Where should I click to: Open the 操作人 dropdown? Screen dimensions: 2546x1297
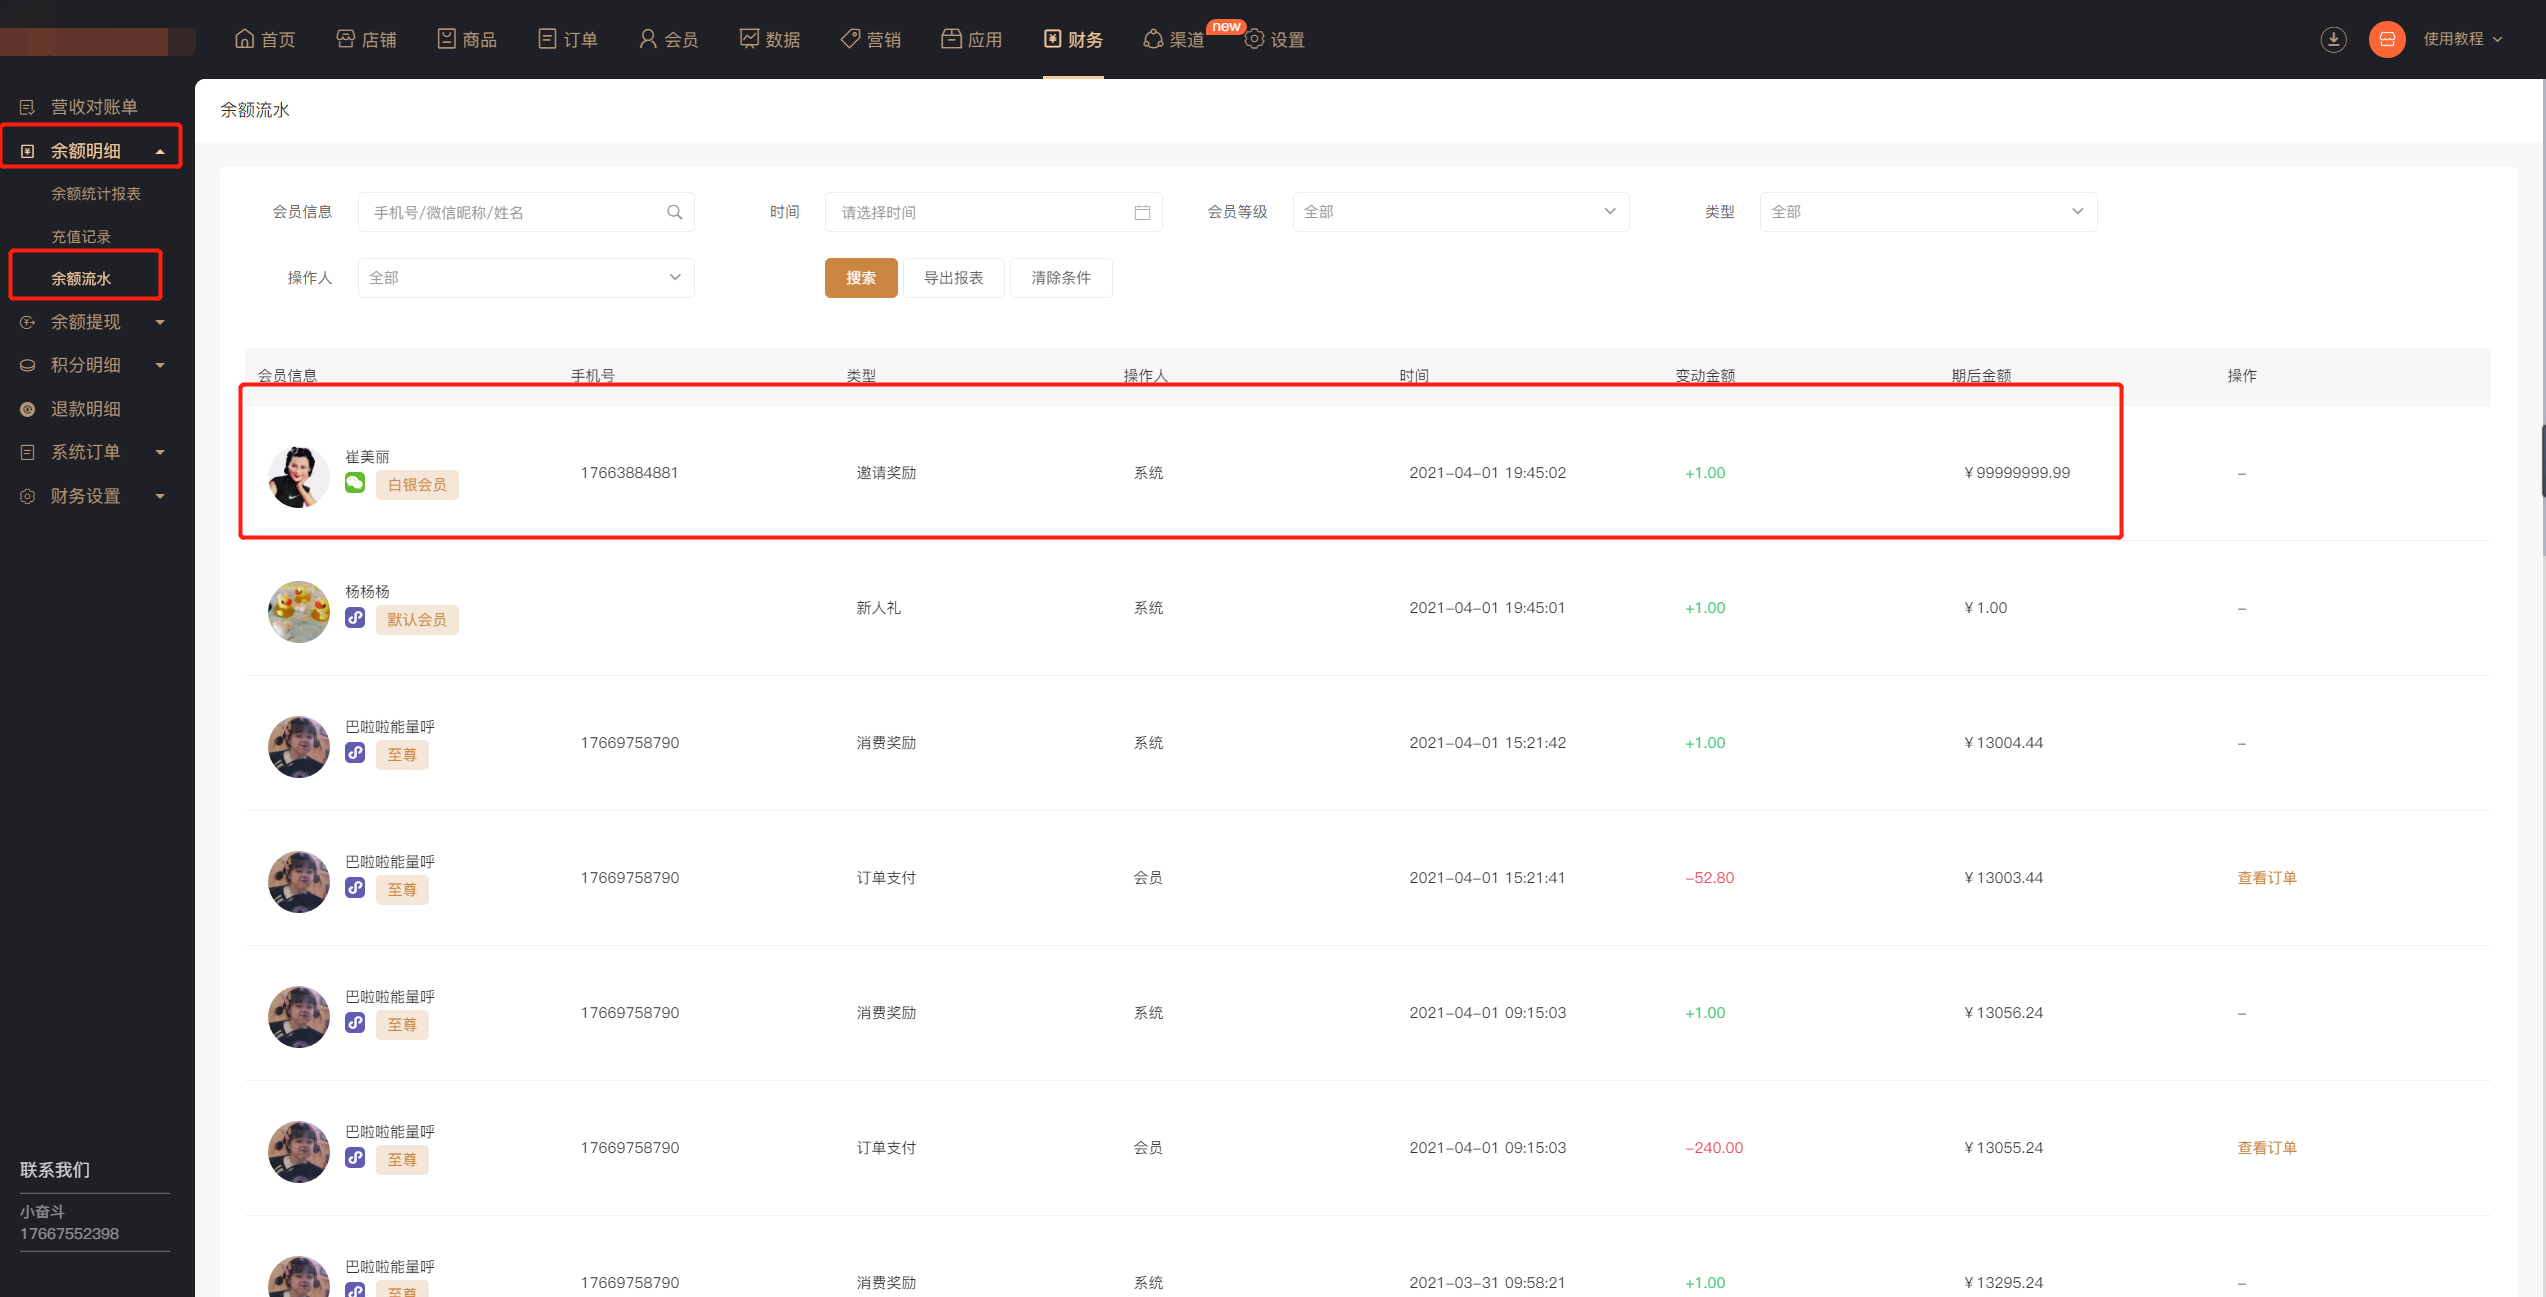coord(525,278)
